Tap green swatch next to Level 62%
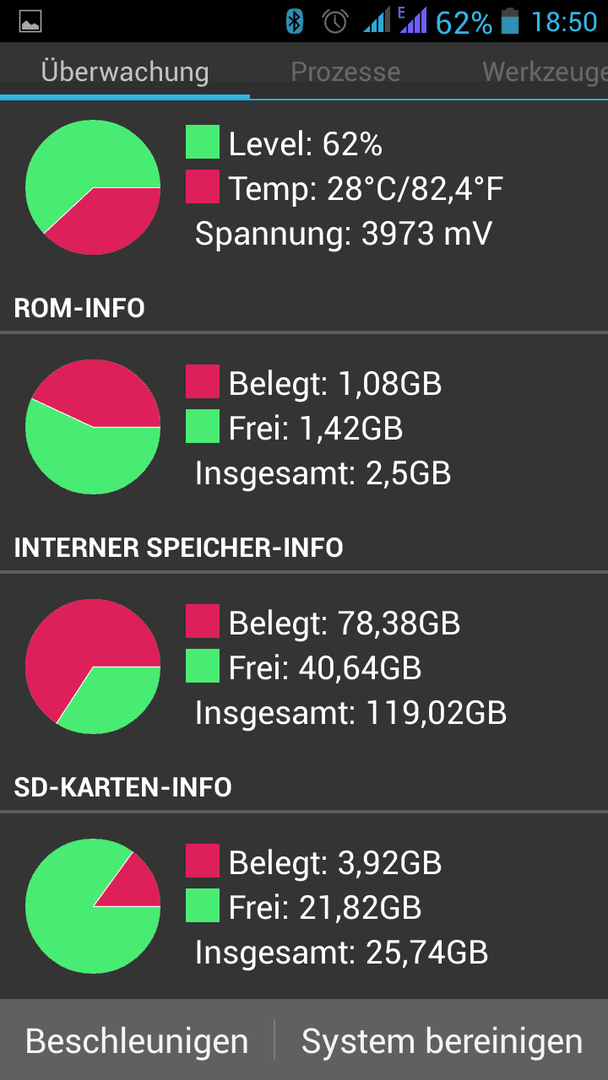This screenshot has width=608, height=1080. (x=202, y=143)
